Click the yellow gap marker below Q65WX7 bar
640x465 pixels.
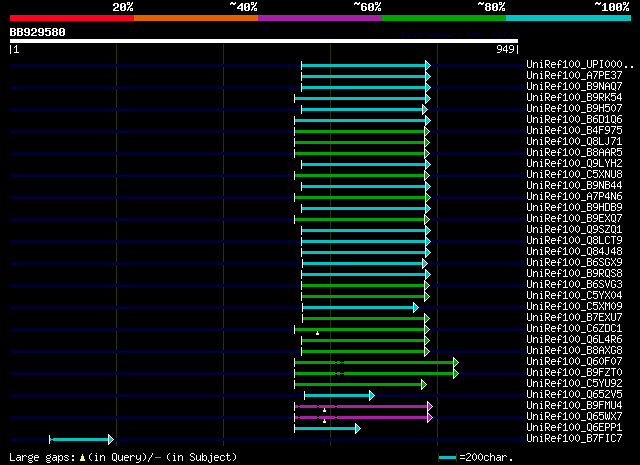tap(324, 421)
